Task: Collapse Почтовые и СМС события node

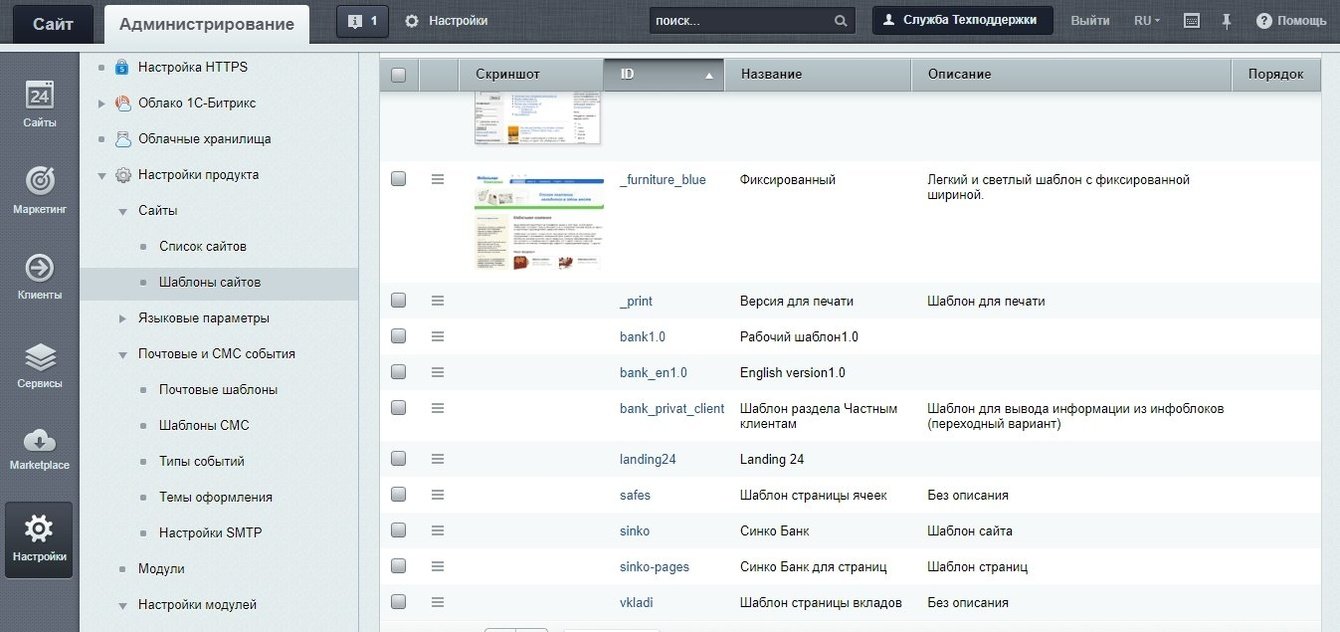Action: pos(122,354)
